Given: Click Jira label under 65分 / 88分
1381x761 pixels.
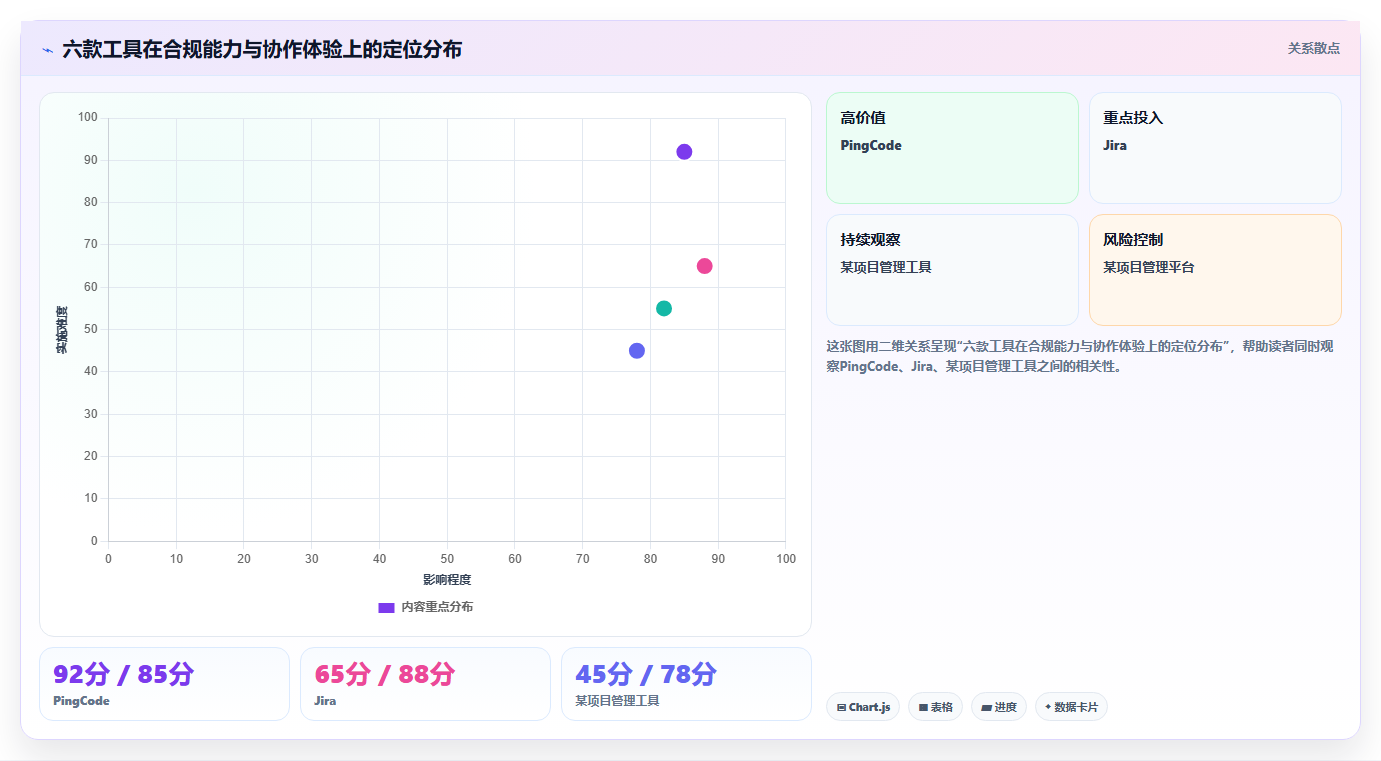Looking at the screenshot, I should (325, 701).
